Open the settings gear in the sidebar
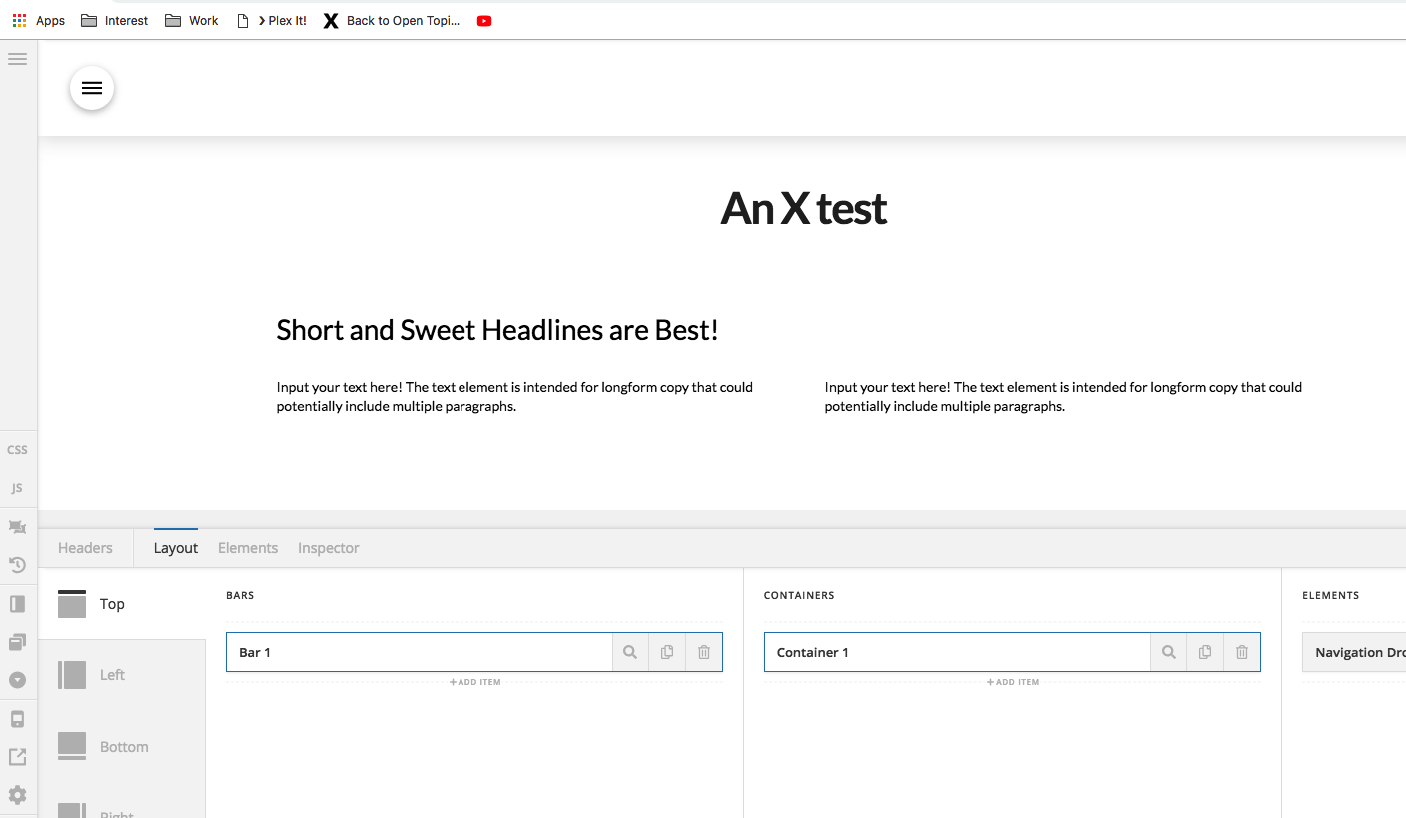 (17, 795)
